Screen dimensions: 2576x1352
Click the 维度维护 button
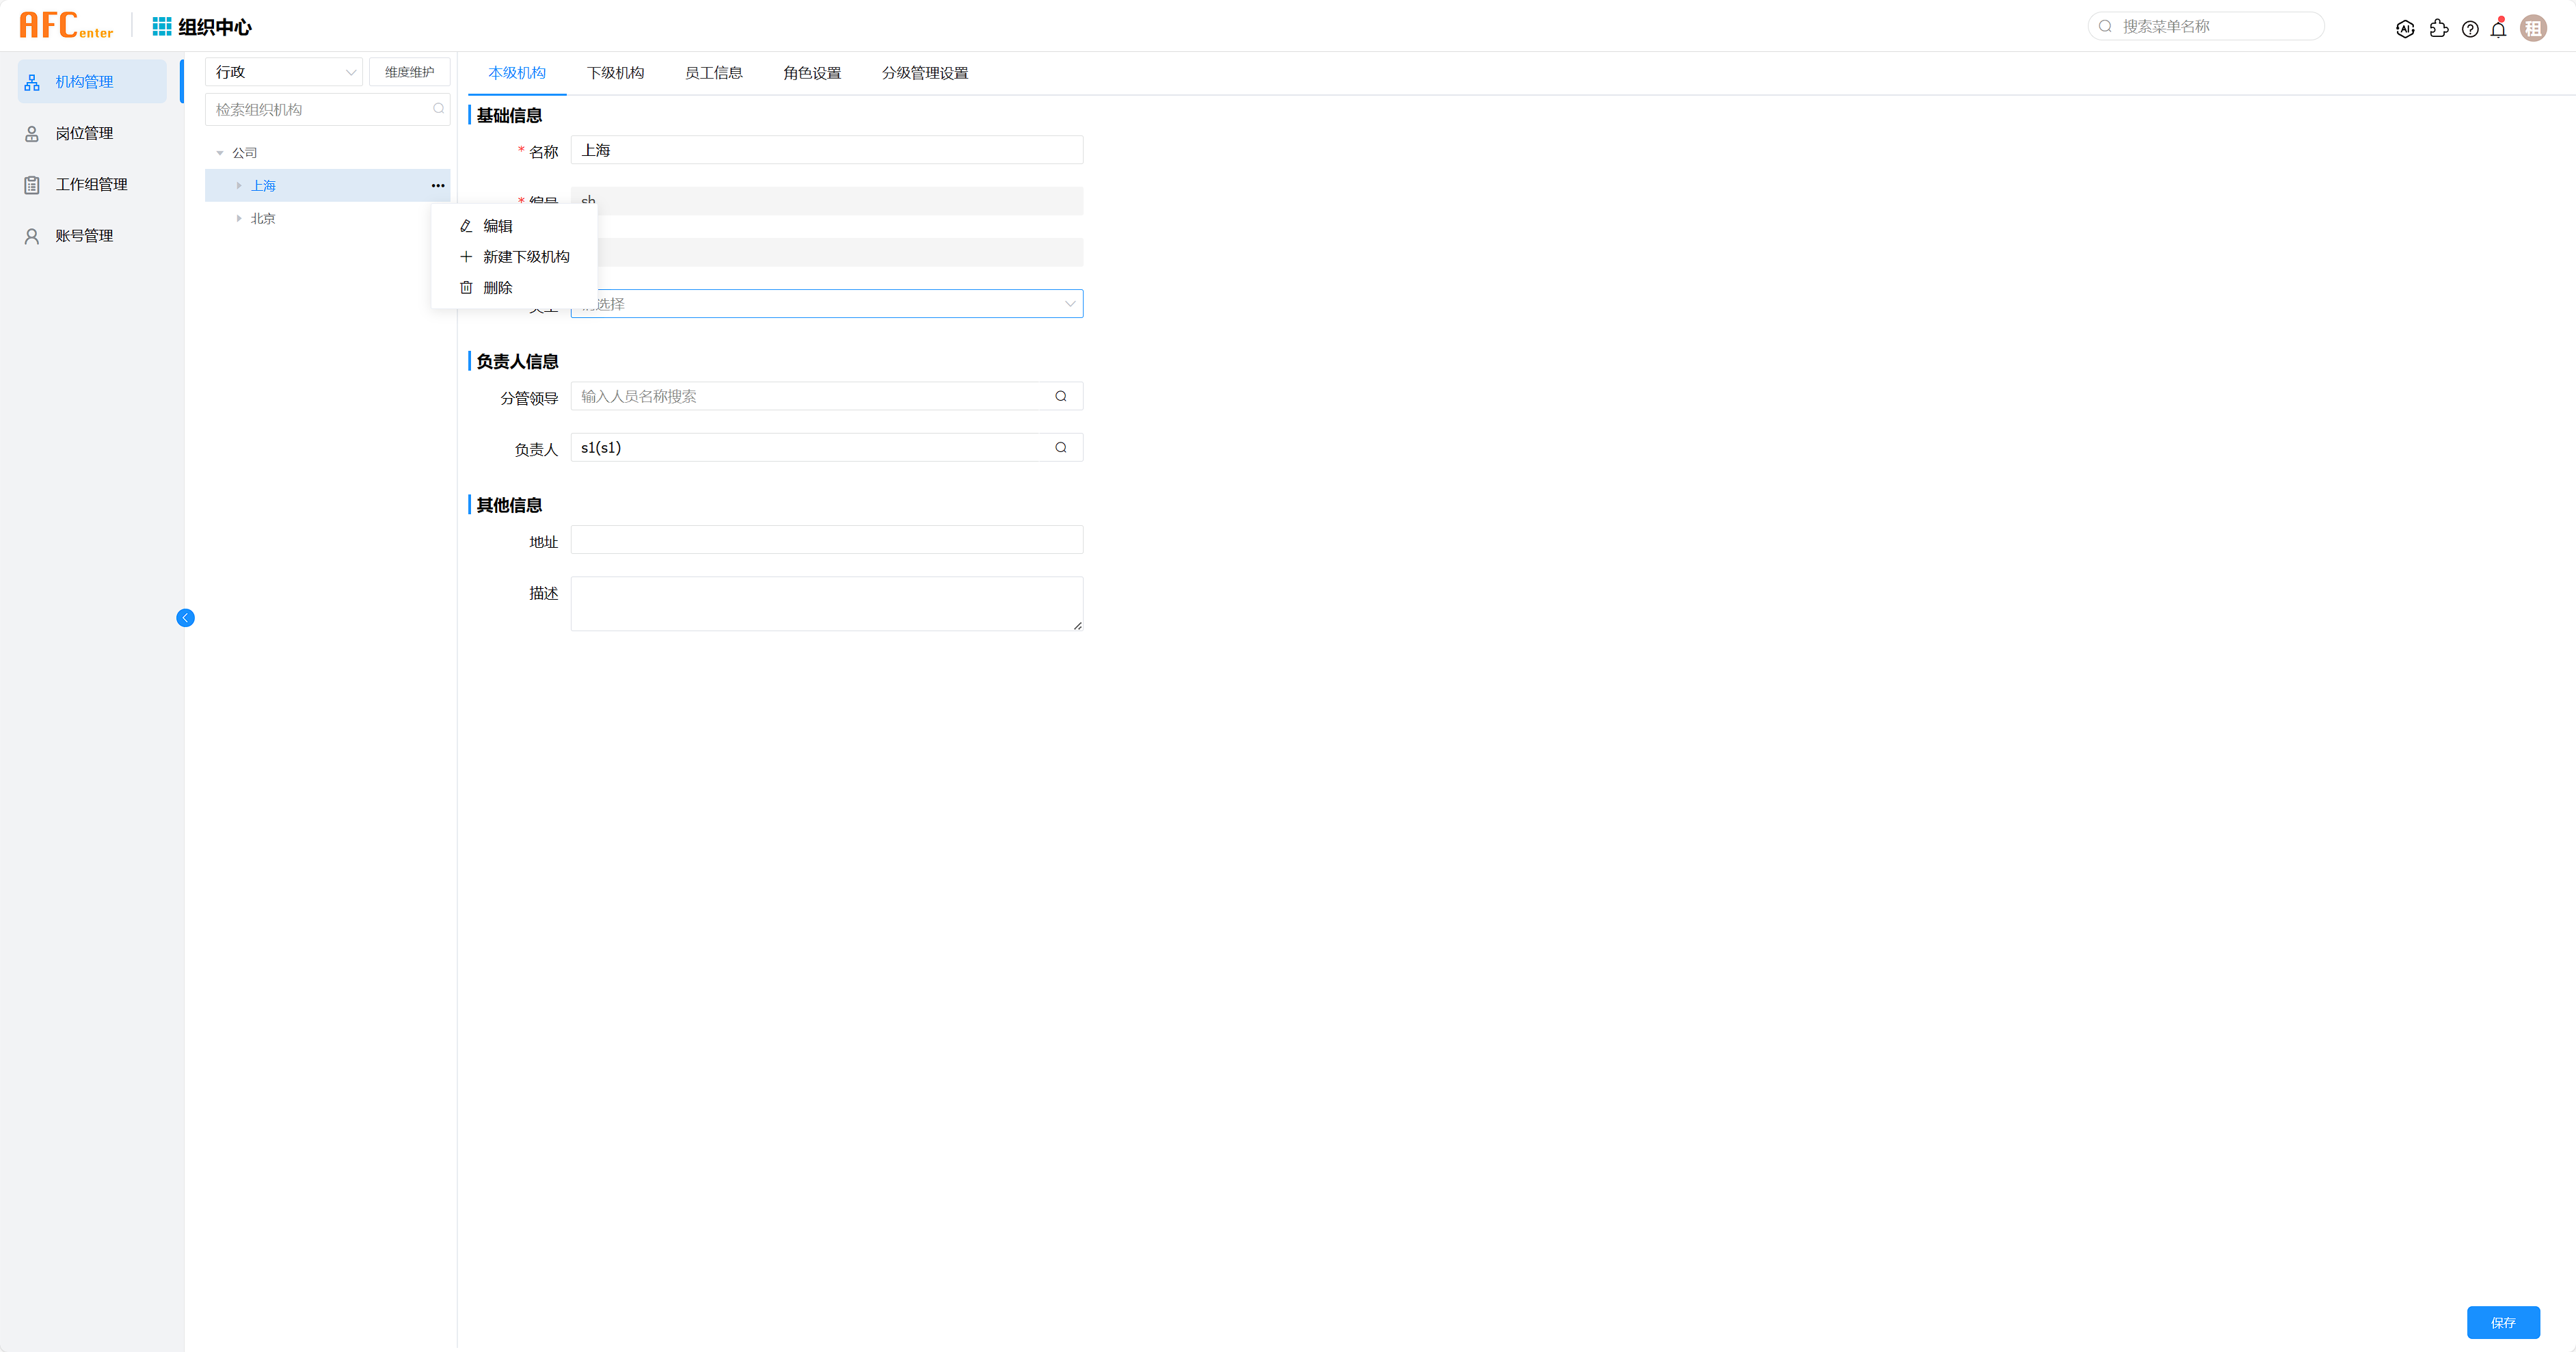409,72
